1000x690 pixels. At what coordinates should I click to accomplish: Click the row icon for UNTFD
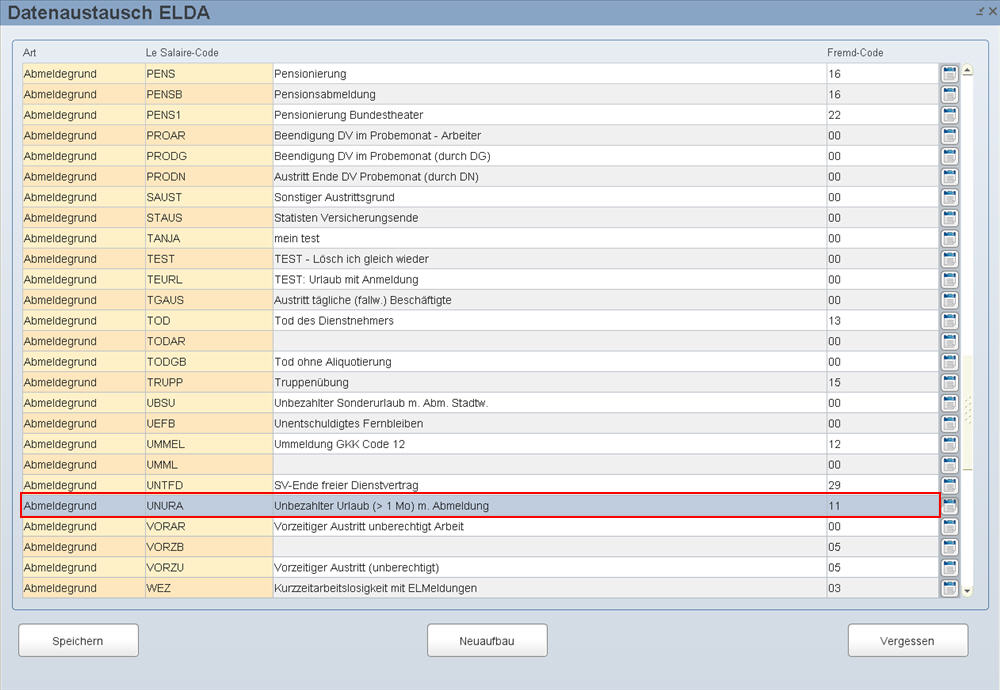click(949, 485)
